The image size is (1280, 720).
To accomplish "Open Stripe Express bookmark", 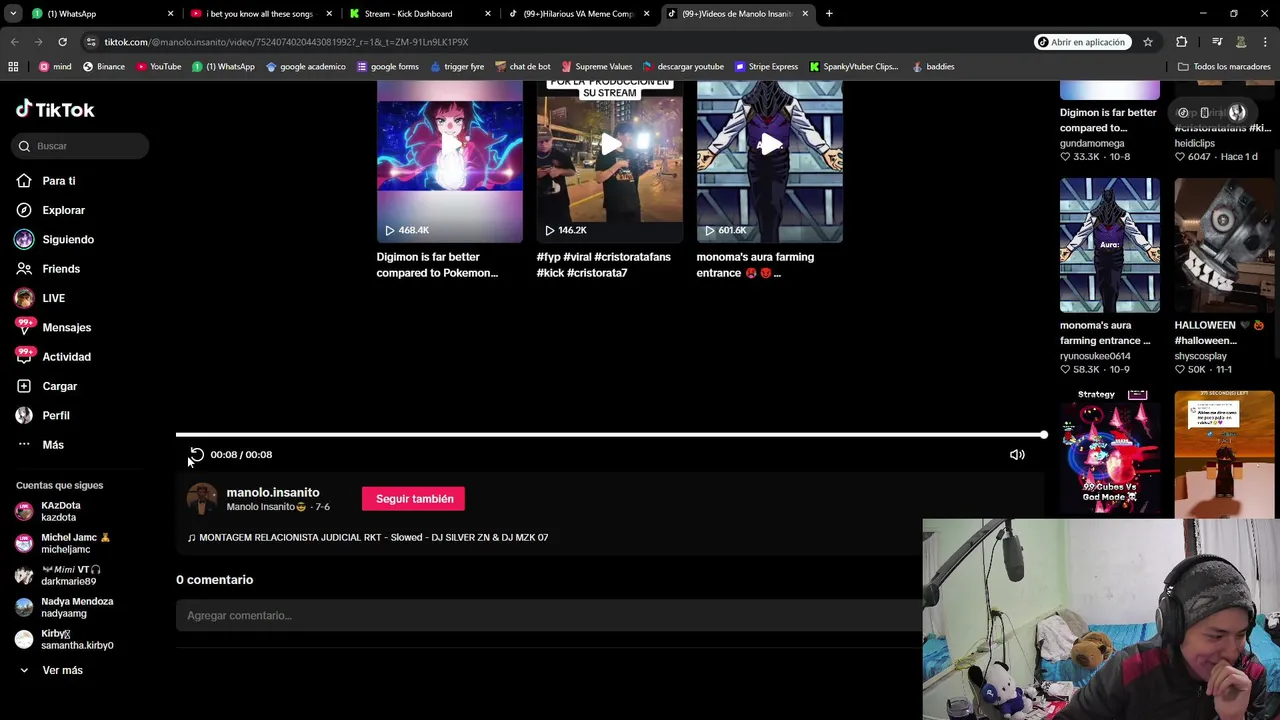I will click(766, 67).
